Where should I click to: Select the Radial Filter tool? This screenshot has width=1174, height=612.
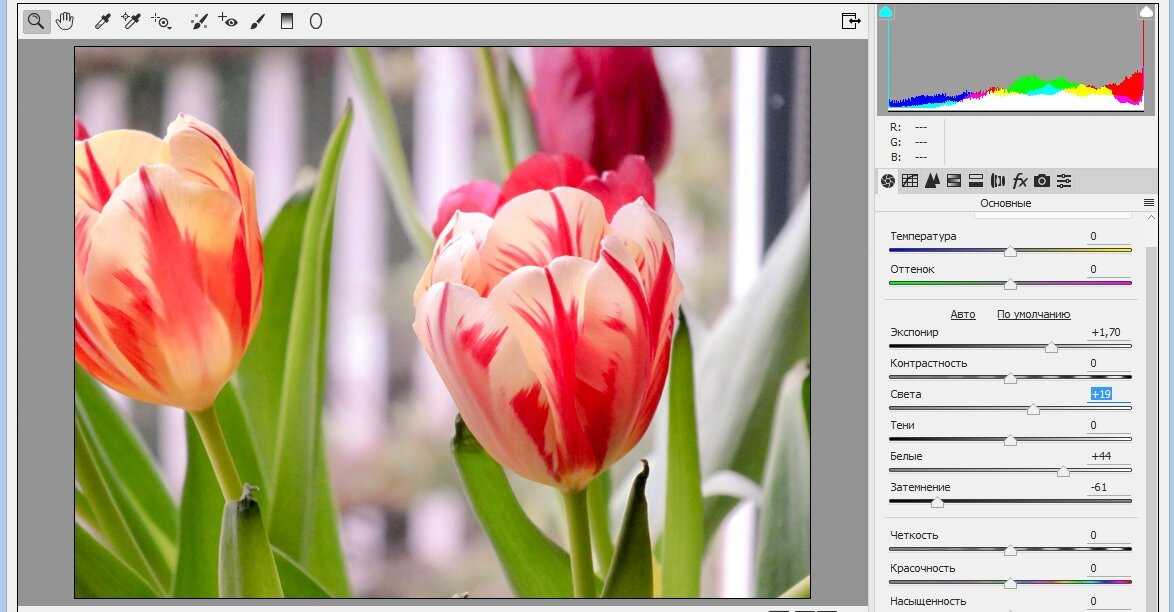(x=316, y=21)
